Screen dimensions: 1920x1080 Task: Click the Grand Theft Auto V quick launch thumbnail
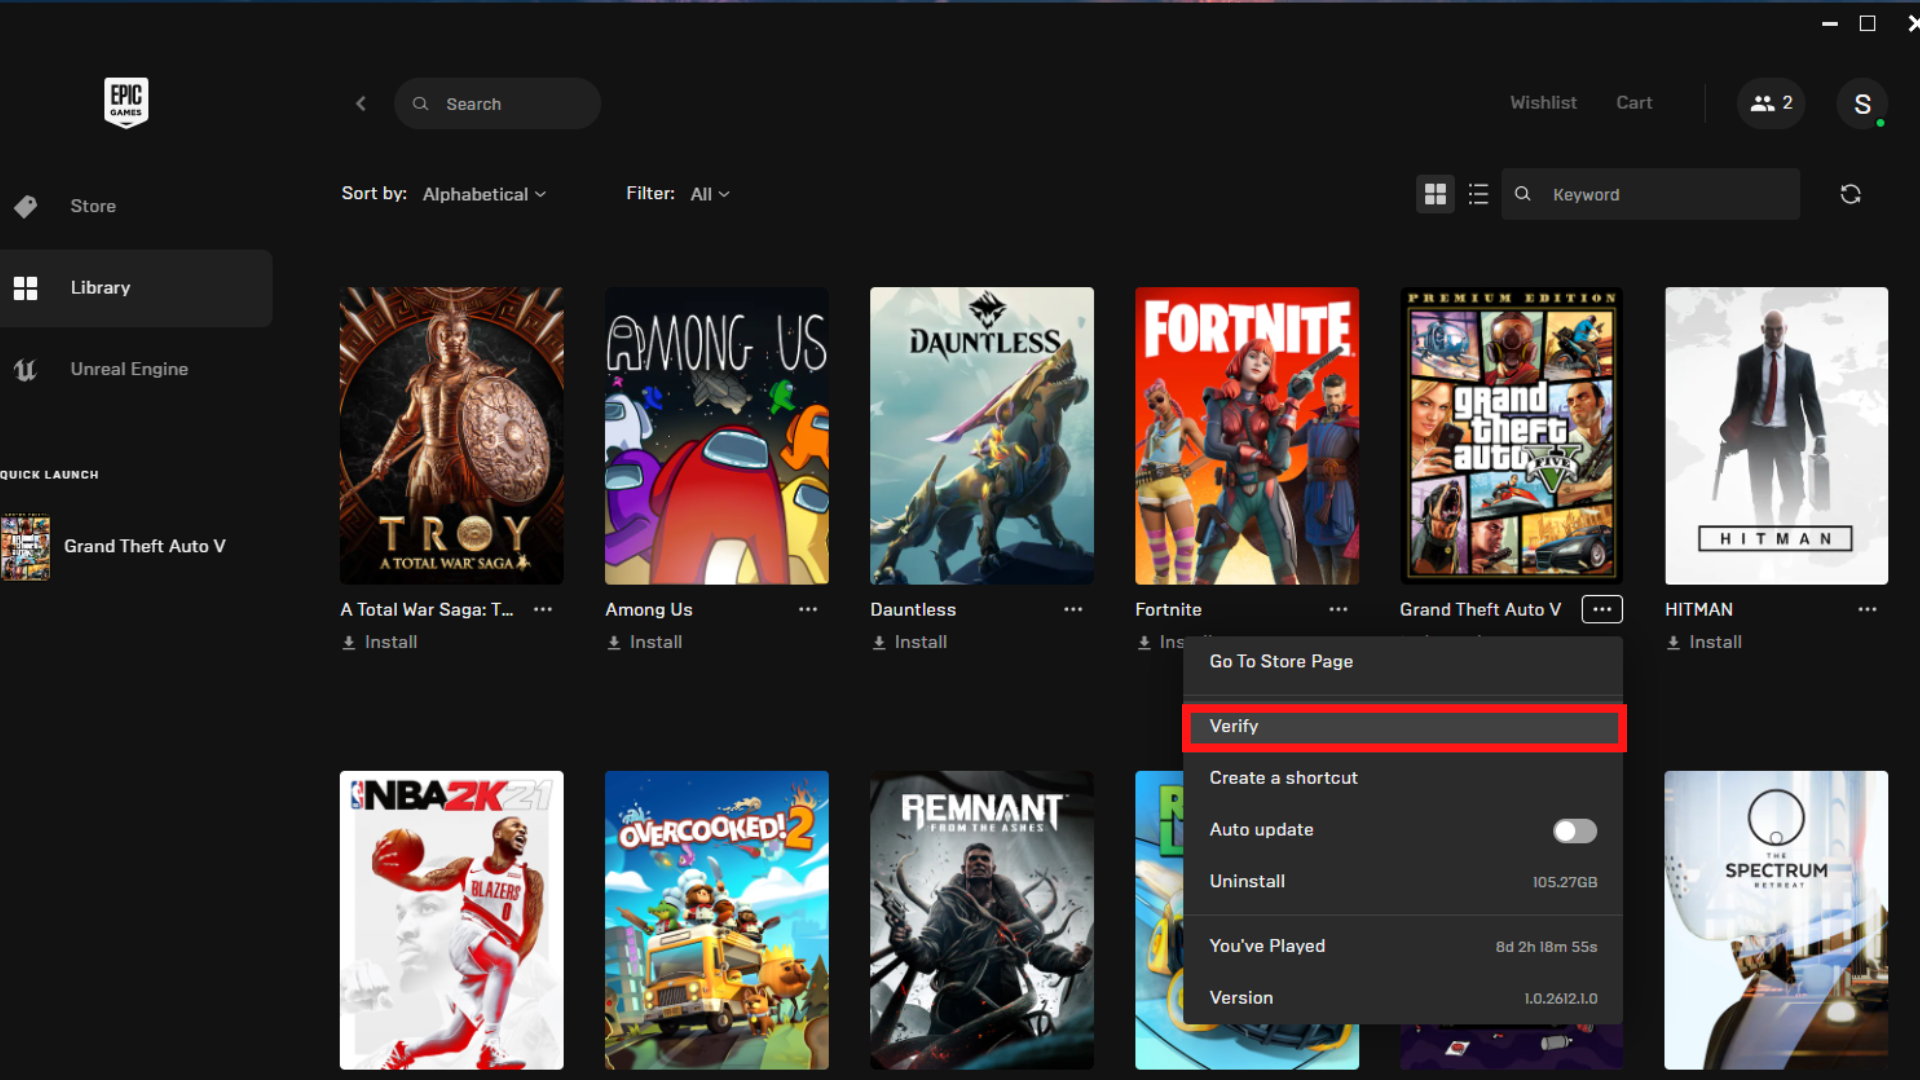pyautogui.click(x=26, y=546)
